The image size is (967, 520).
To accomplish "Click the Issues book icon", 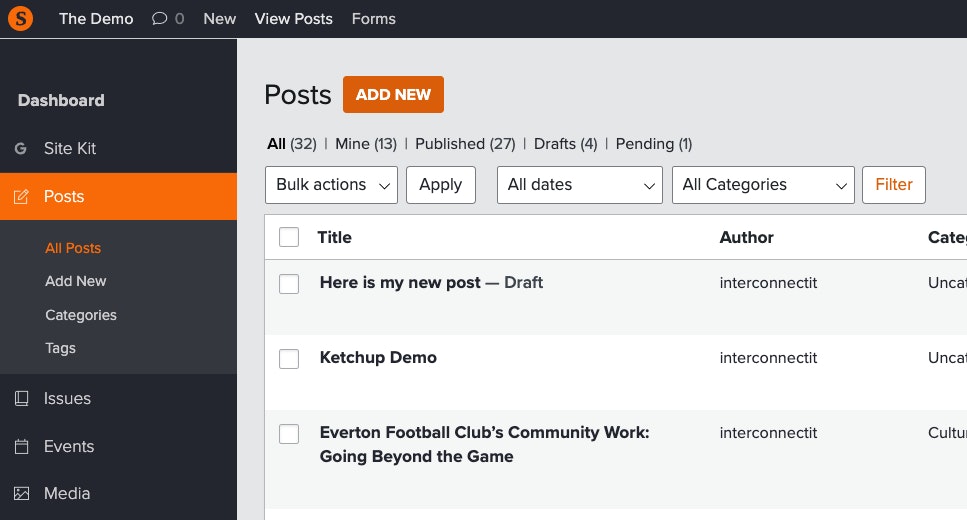I will (x=21, y=399).
